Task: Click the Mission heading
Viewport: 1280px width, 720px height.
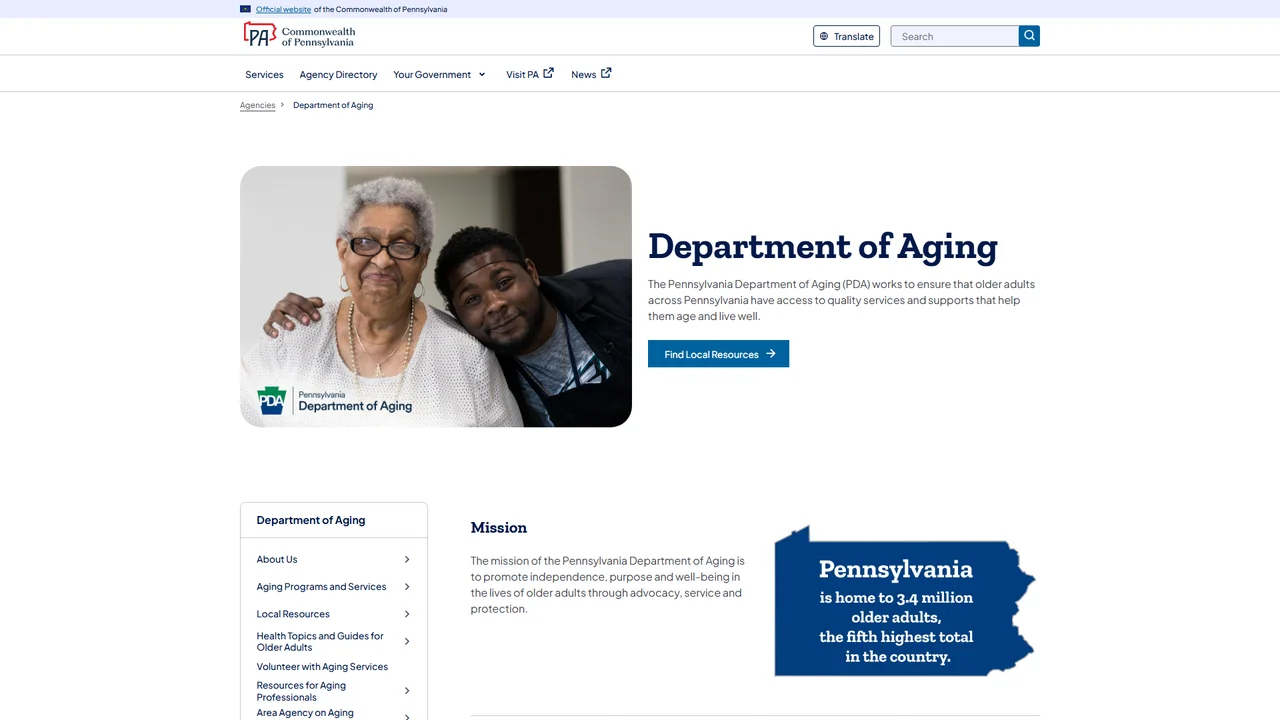Action: coord(499,527)
